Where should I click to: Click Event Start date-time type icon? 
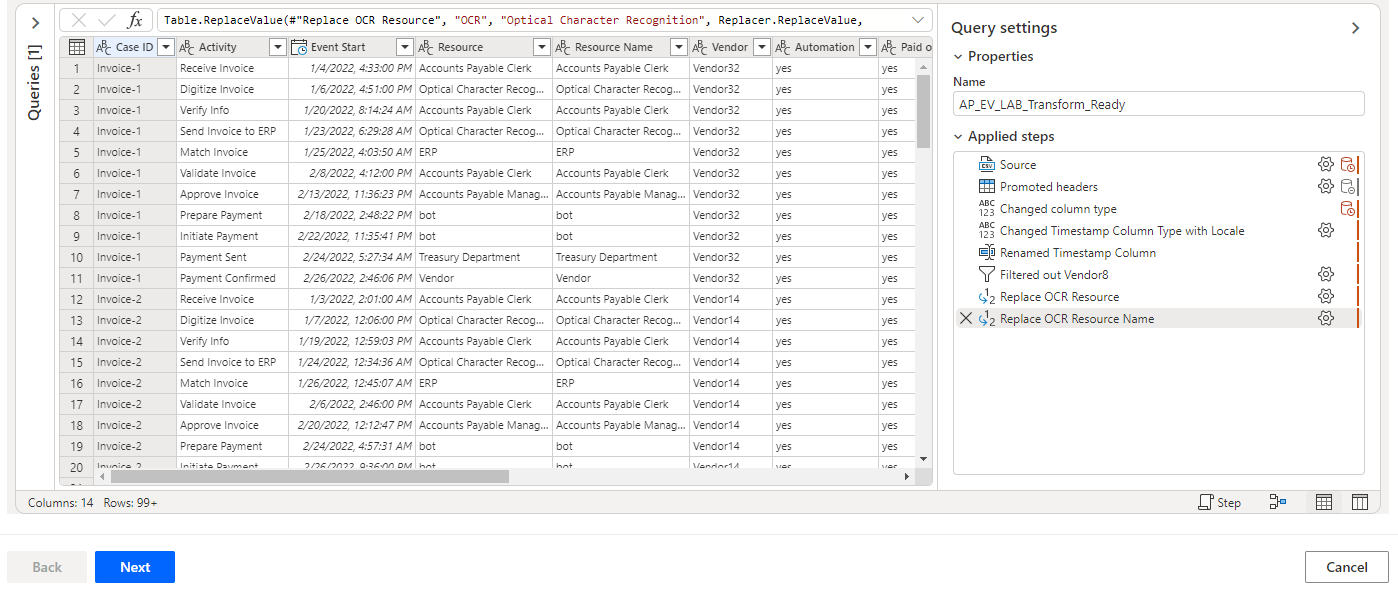pos(299,47)
